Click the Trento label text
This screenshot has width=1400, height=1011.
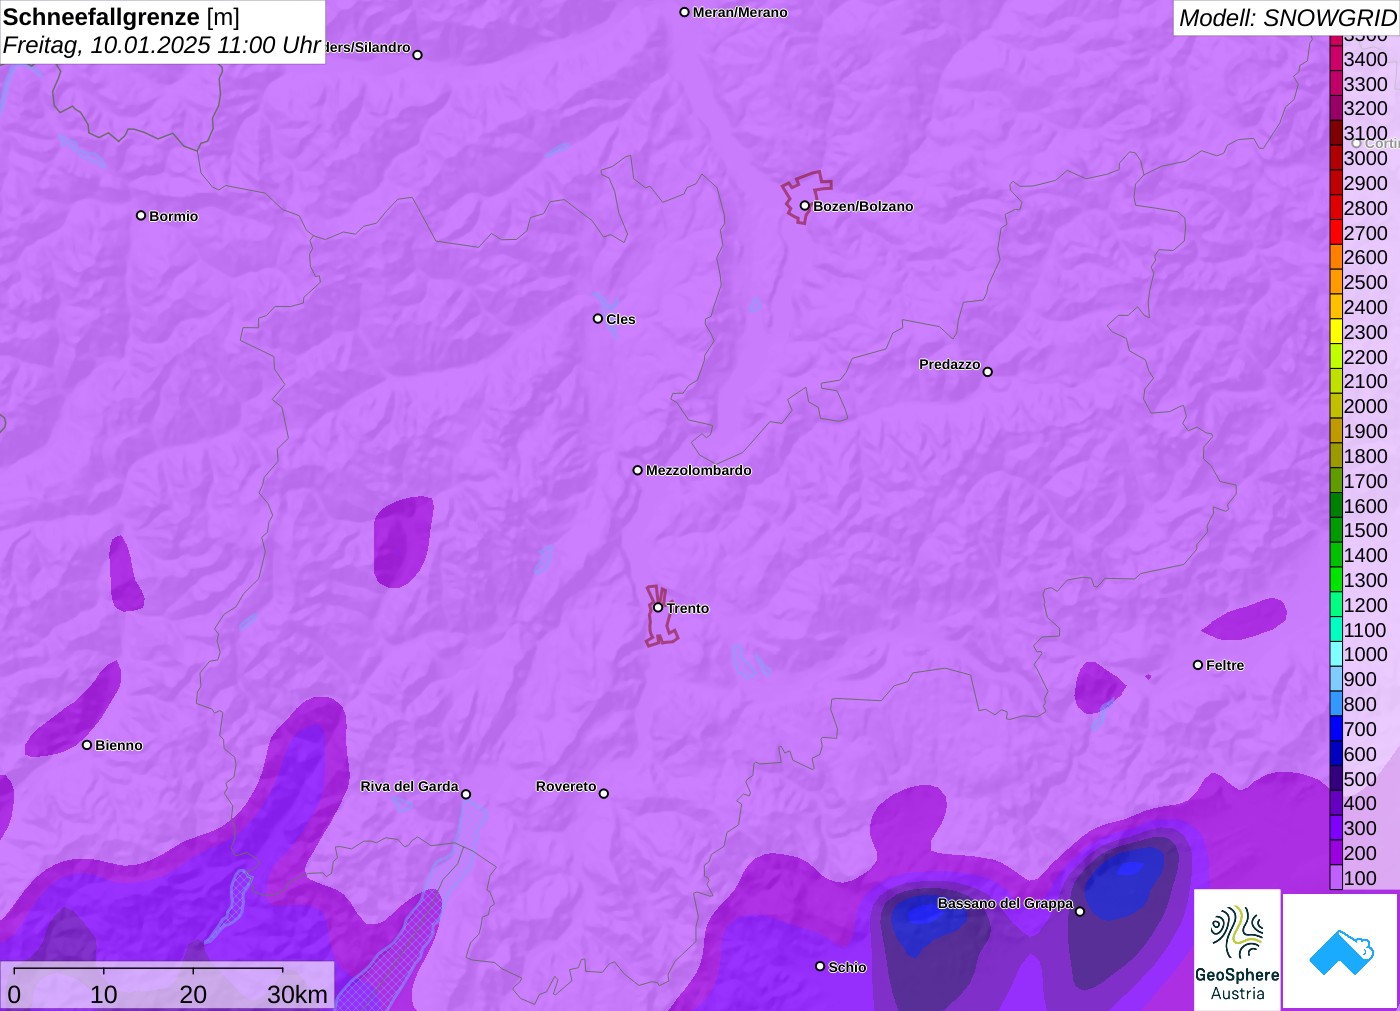[688, 608]
